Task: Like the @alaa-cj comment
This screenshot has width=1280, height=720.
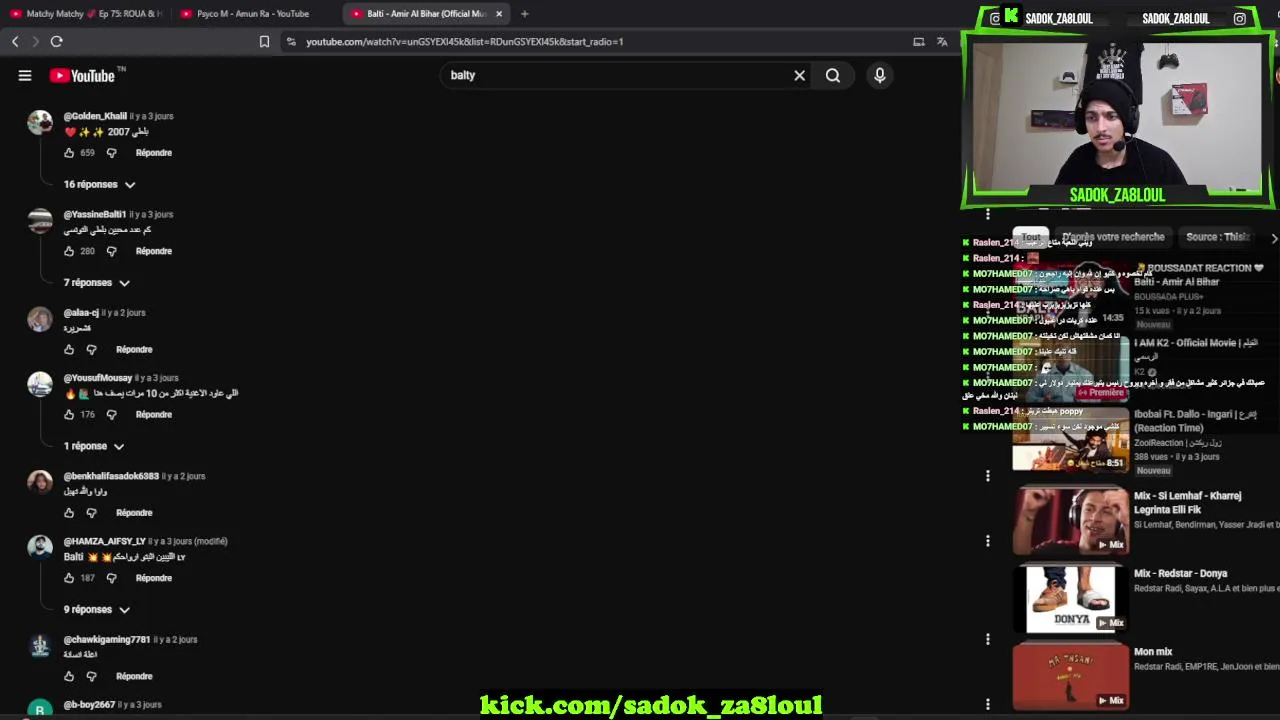Action: 69,349
